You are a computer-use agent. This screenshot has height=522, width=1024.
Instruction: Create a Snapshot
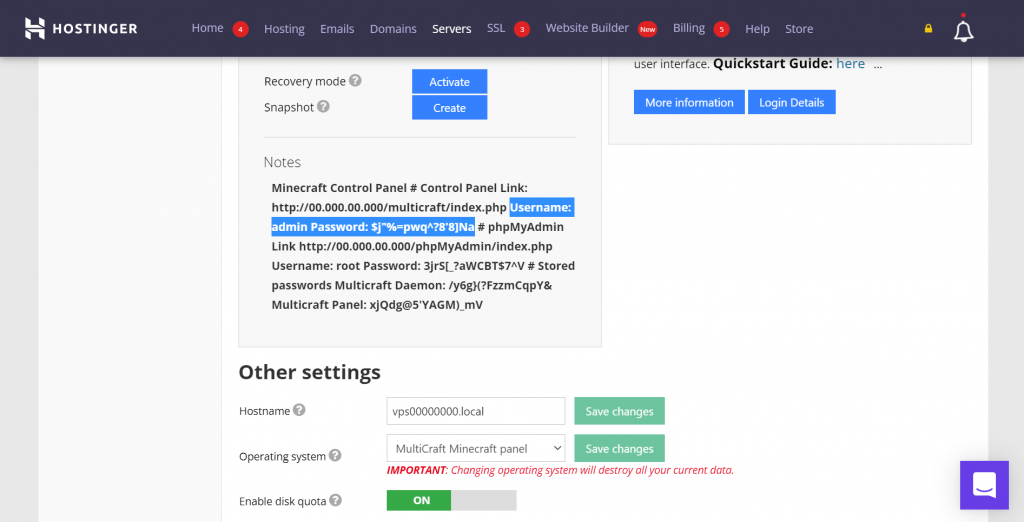(x=449, y=108)
